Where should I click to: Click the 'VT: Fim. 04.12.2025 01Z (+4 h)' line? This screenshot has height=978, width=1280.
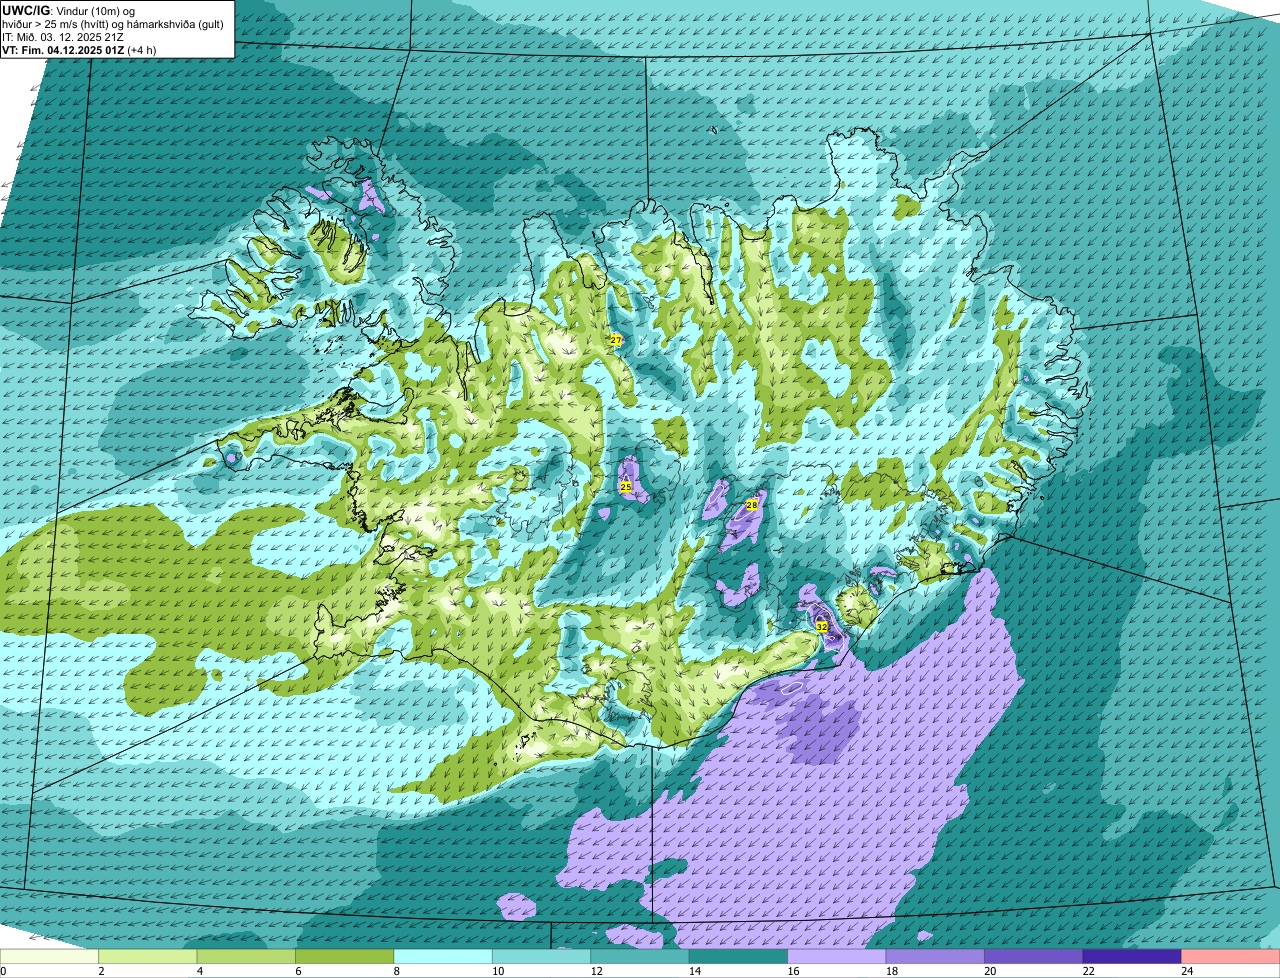pos(79,49)
